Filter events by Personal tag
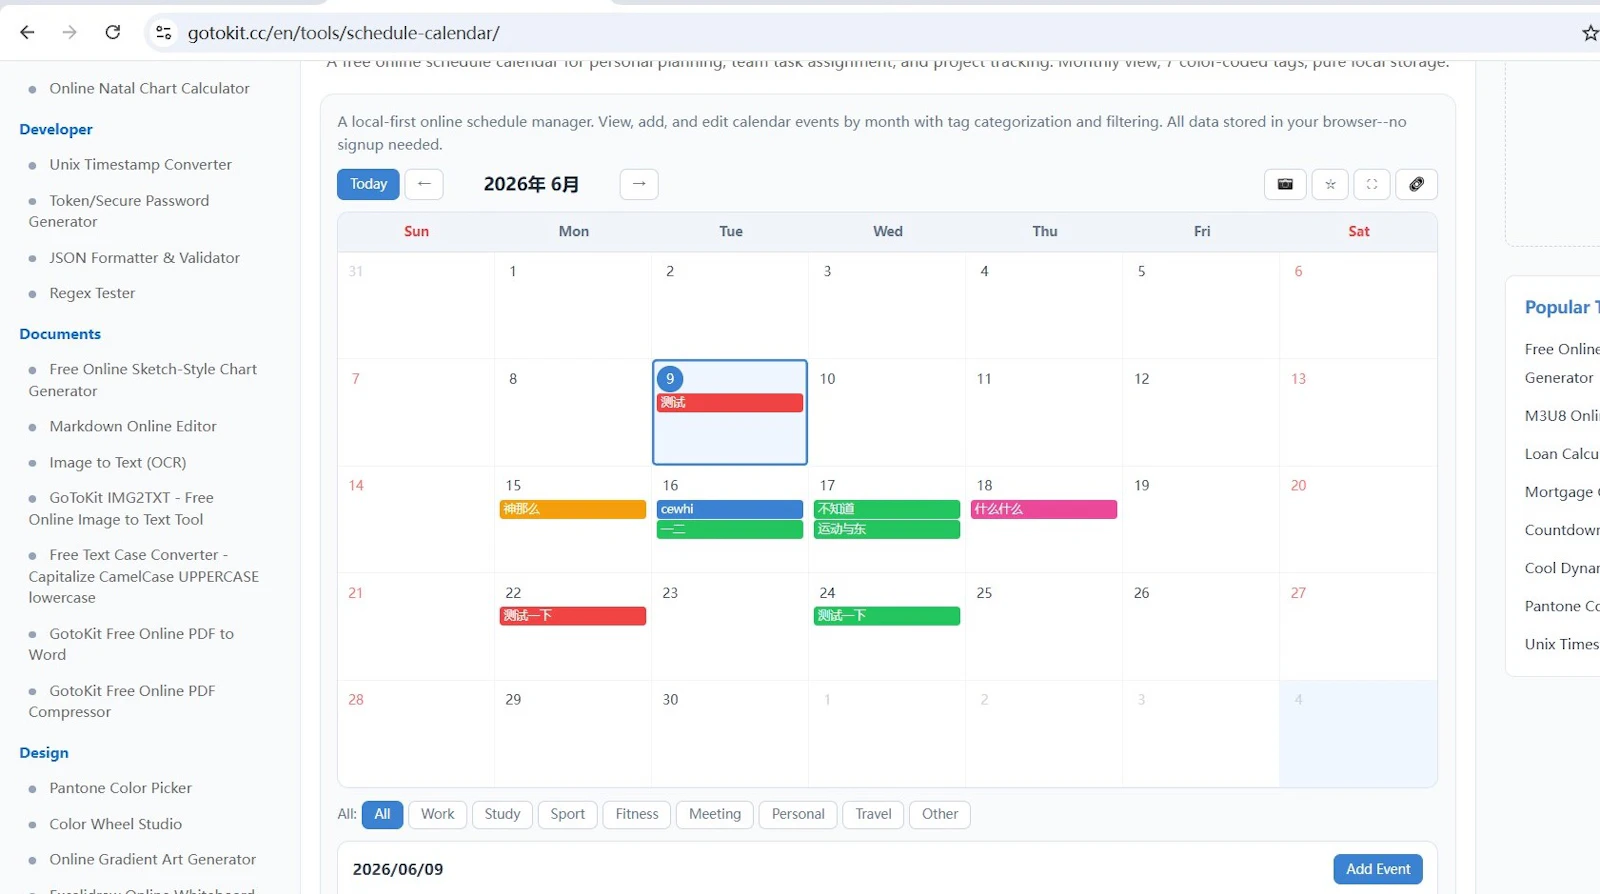Viewport: 1600px width, 894px height. [798, 814]
